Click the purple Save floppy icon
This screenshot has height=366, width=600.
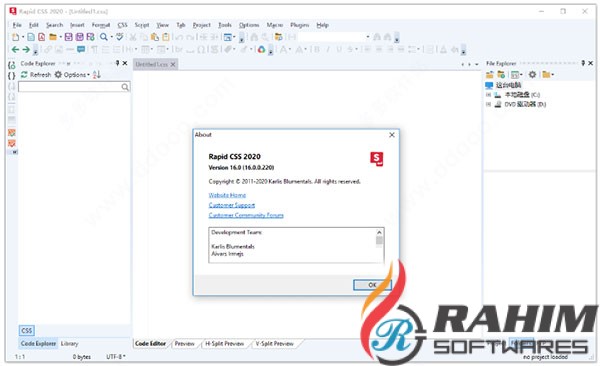click(68, 37)
